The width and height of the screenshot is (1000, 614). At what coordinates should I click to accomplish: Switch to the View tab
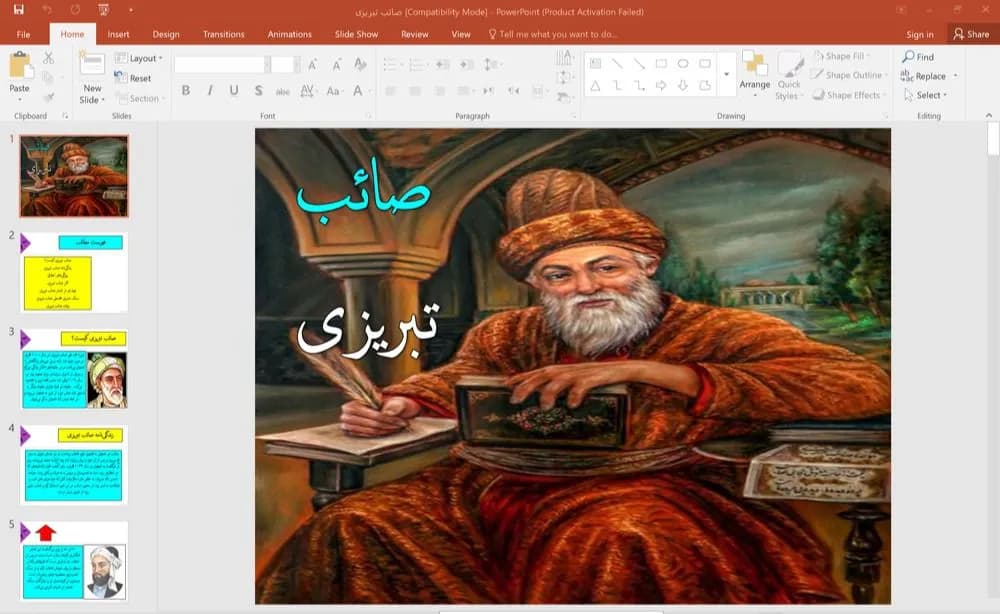tap(460, 34)
